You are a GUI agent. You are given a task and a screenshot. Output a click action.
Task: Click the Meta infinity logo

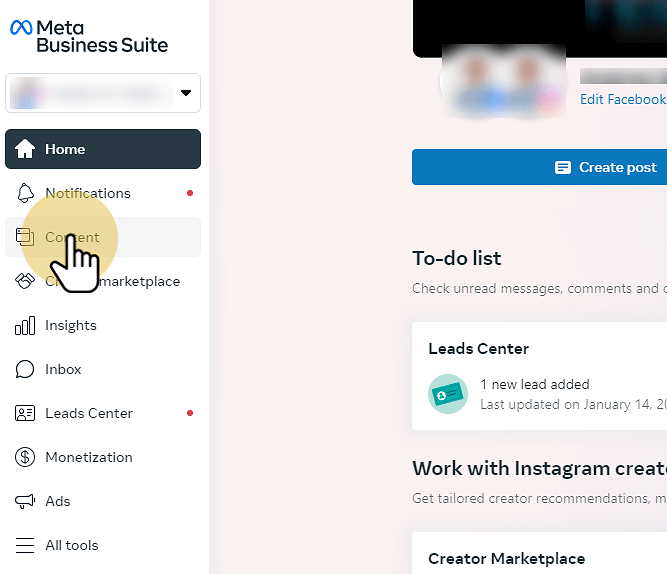(x=21, y=28)
